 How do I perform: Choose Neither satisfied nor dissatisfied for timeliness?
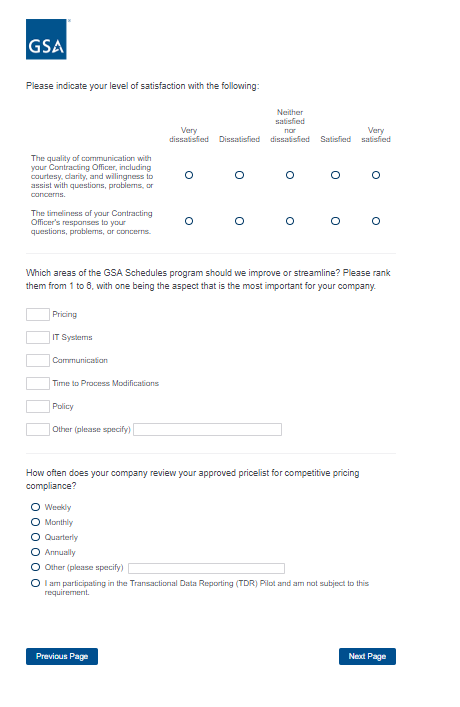[x=290, y=221]
